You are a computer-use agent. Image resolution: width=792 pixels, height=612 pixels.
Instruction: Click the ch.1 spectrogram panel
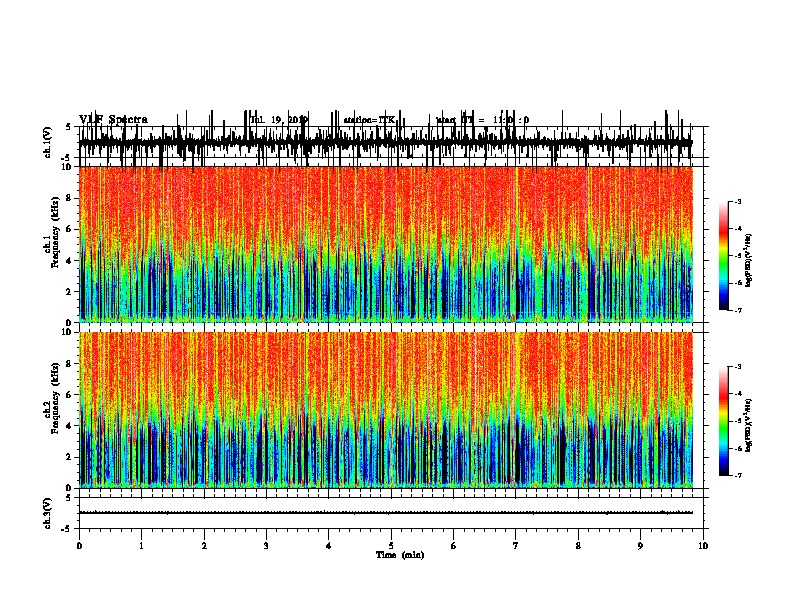(386, 244)
